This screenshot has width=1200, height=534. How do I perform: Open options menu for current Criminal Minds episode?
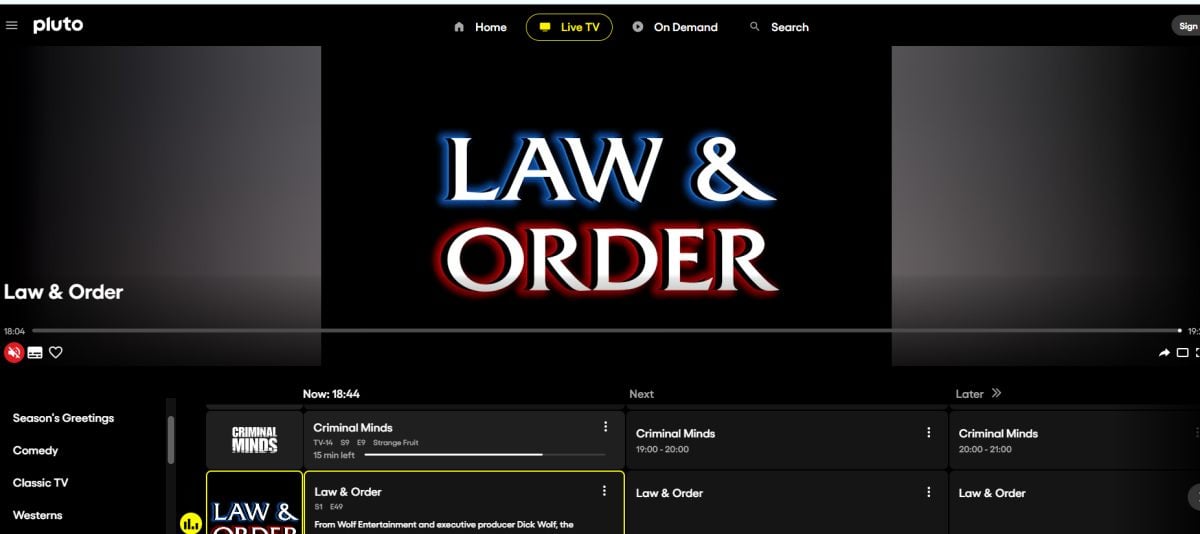pos(605,427)
